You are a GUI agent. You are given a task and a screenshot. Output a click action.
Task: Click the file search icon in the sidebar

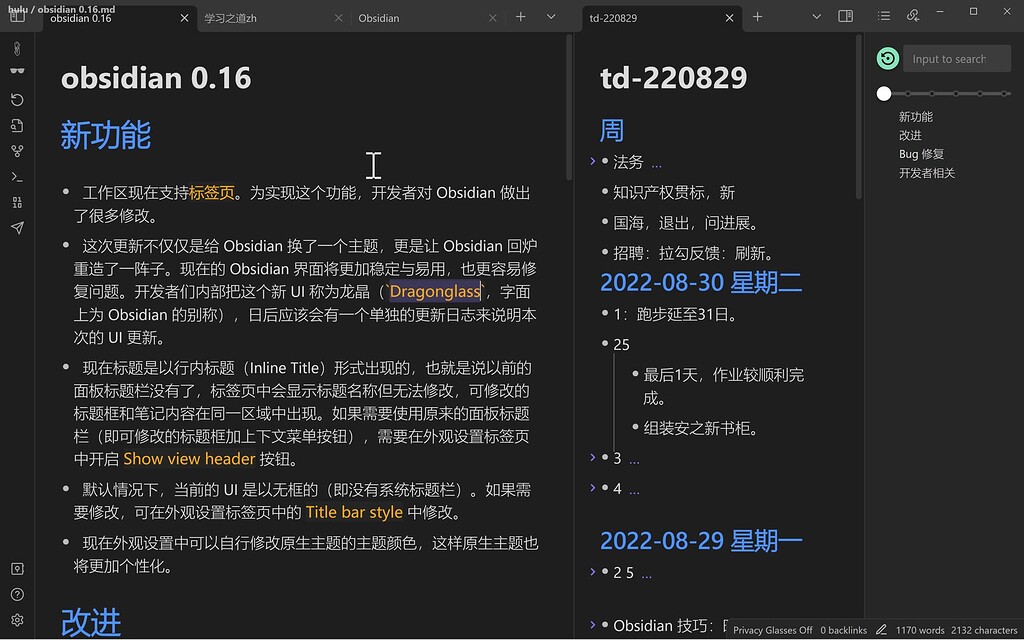(x=17, y=125)
